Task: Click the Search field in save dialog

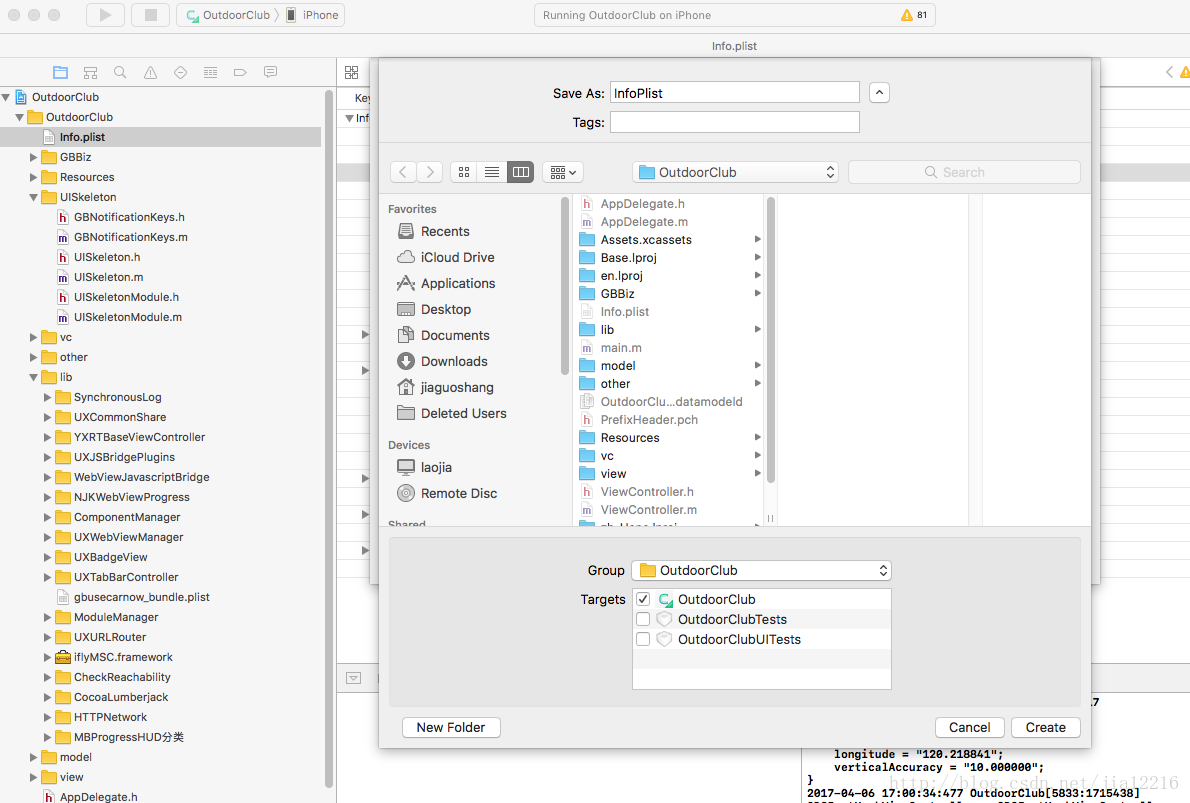Action: pos(964,172)
